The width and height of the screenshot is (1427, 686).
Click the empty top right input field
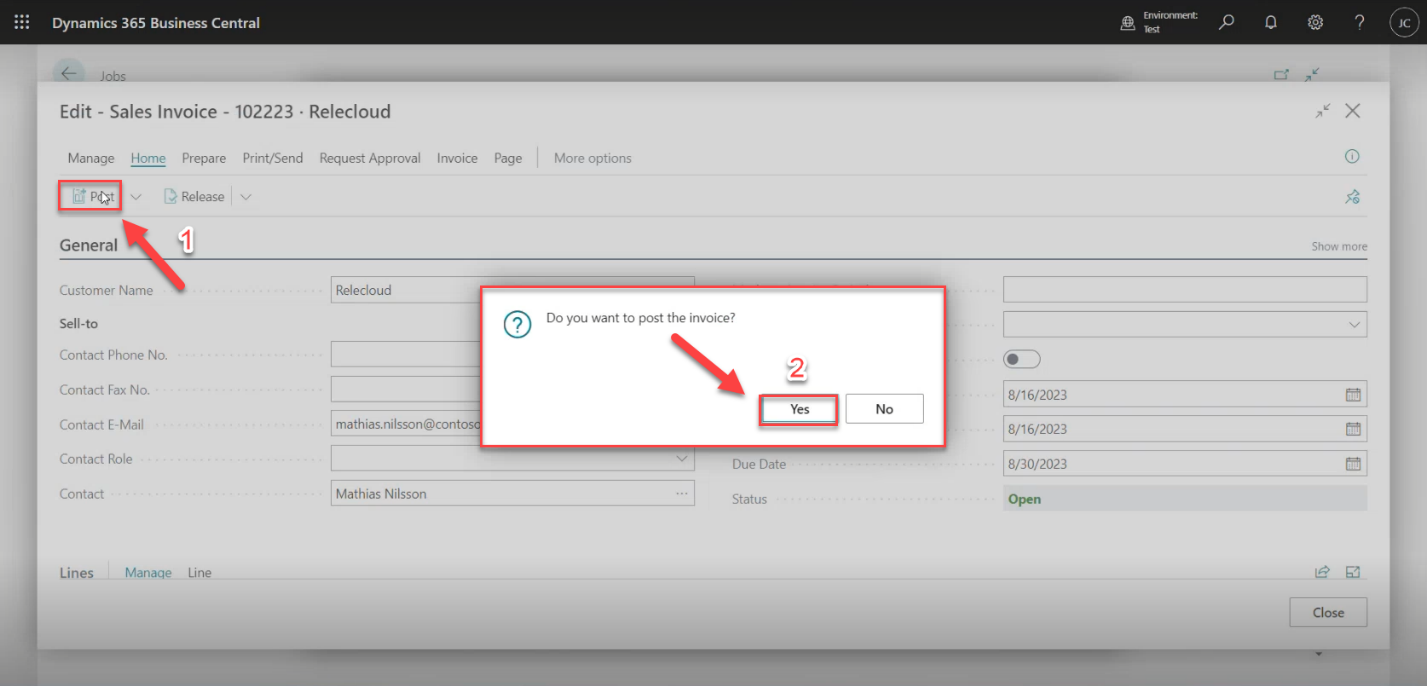tap(1185, 290)
